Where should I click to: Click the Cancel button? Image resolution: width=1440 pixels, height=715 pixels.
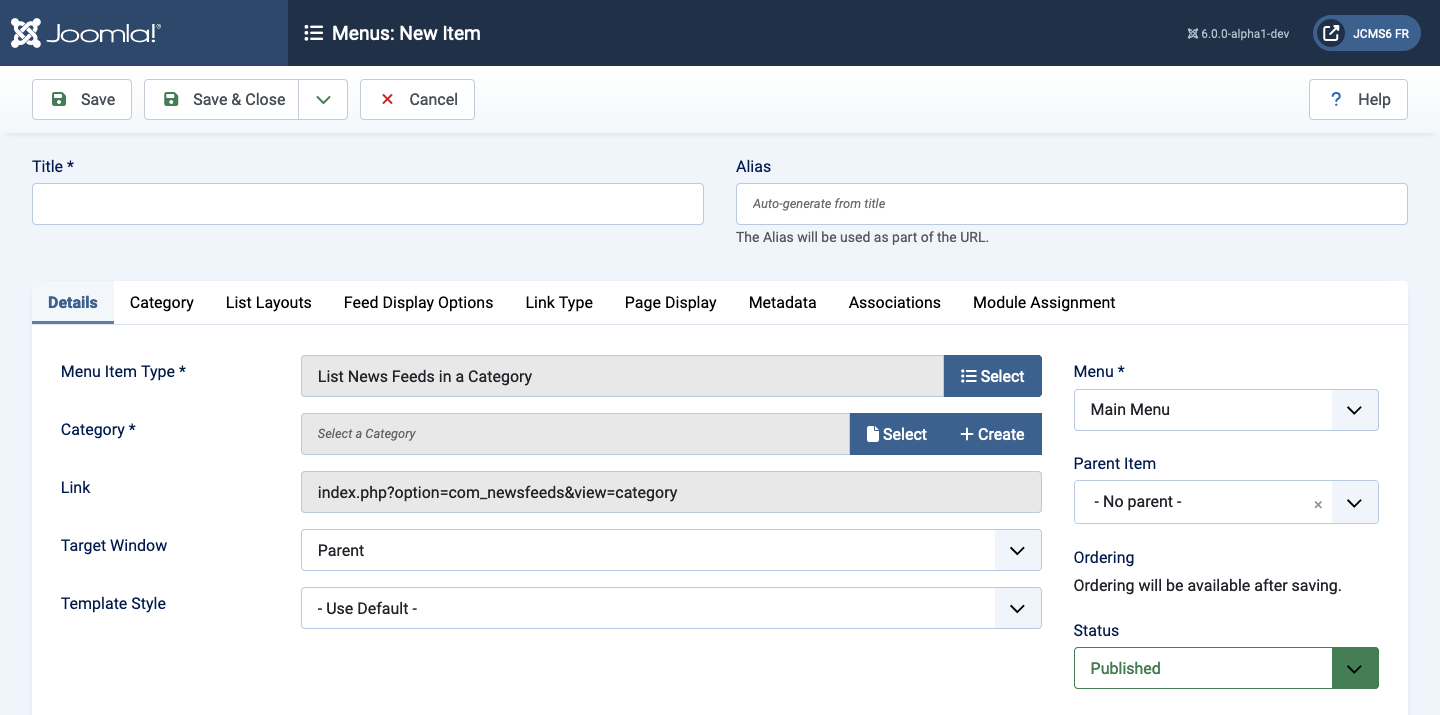point(416,99)
